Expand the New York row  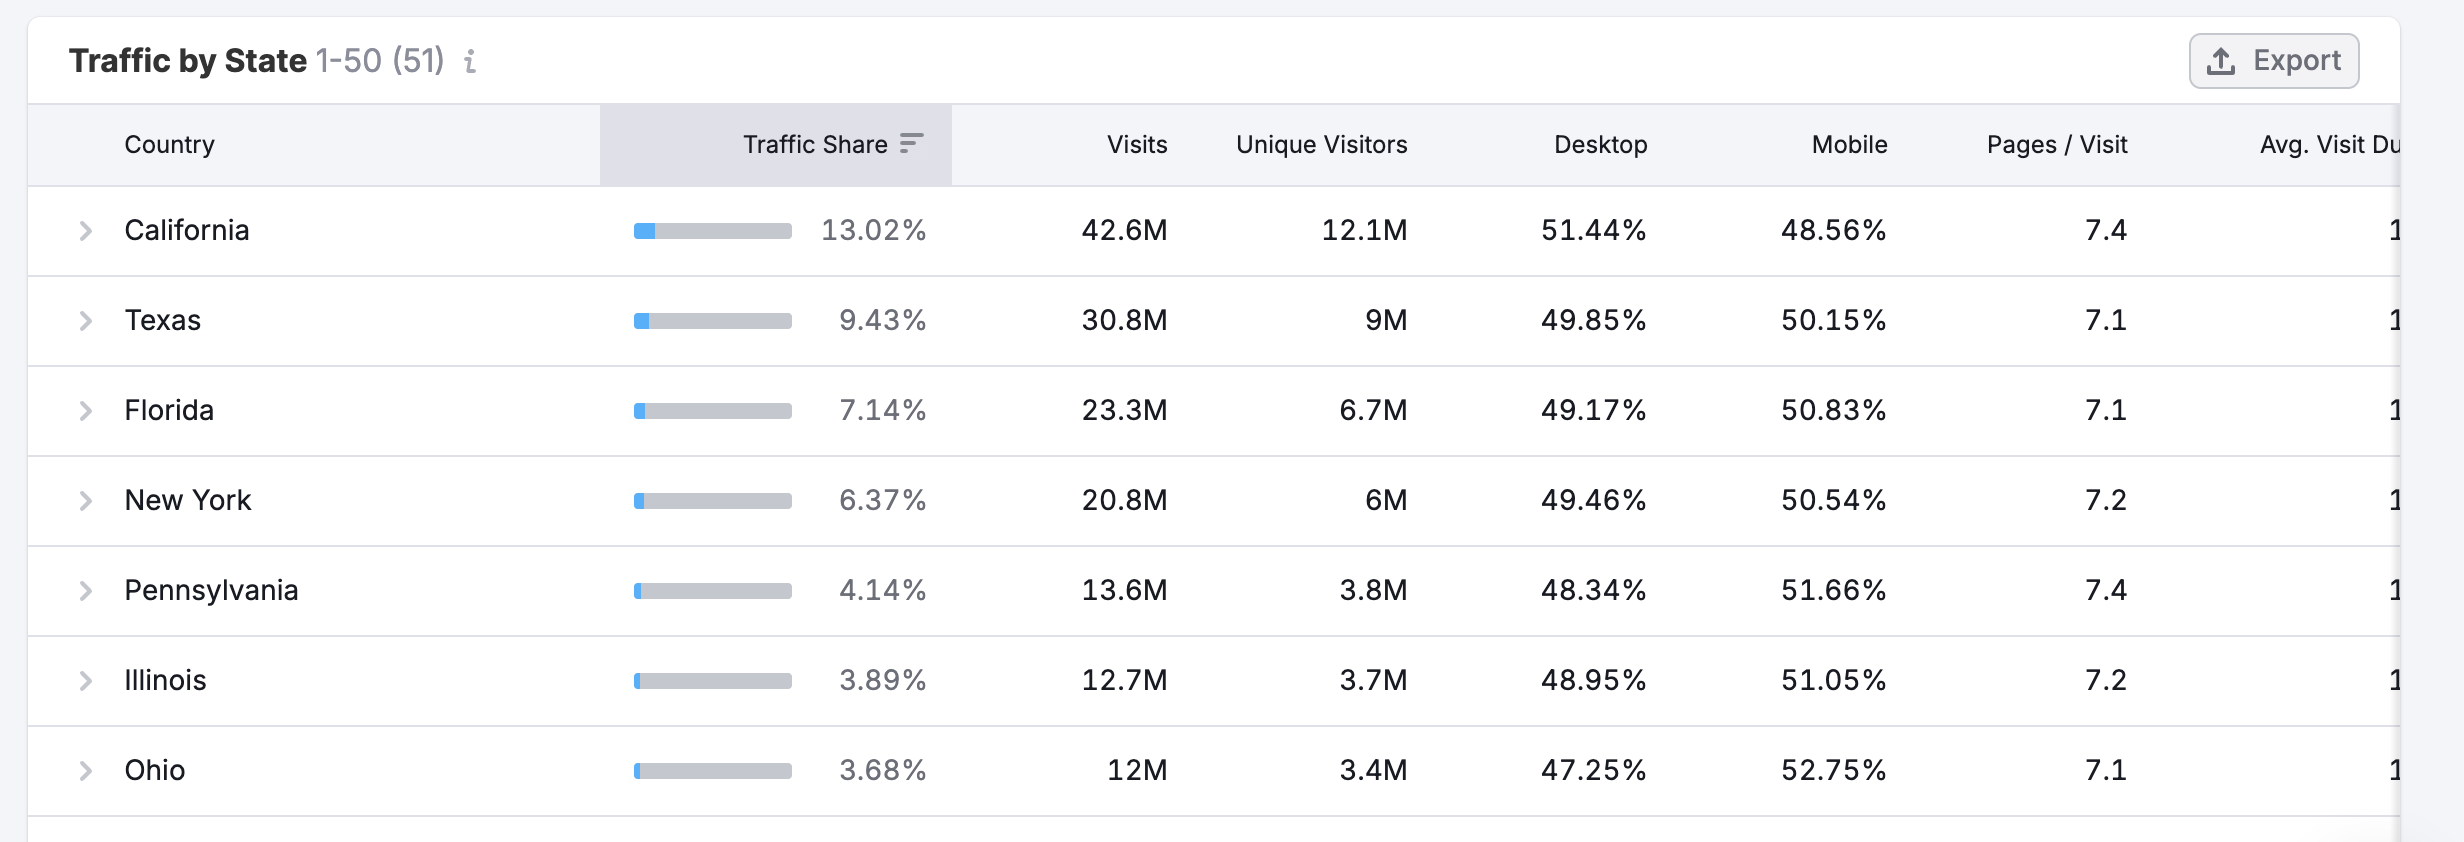click(x=86, y=501)
